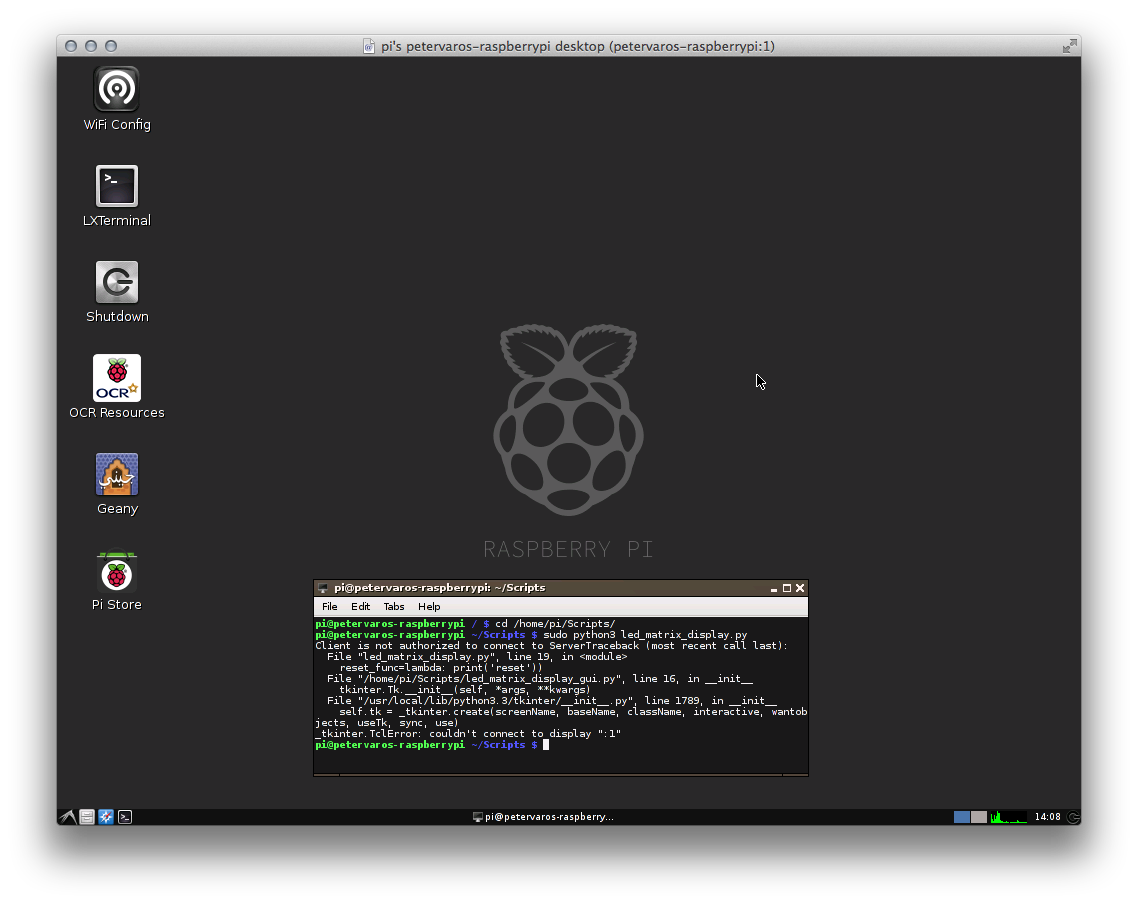Open the Pi Store icon
The height and width of the screenshot is (904, 1138).
[117, 580]
